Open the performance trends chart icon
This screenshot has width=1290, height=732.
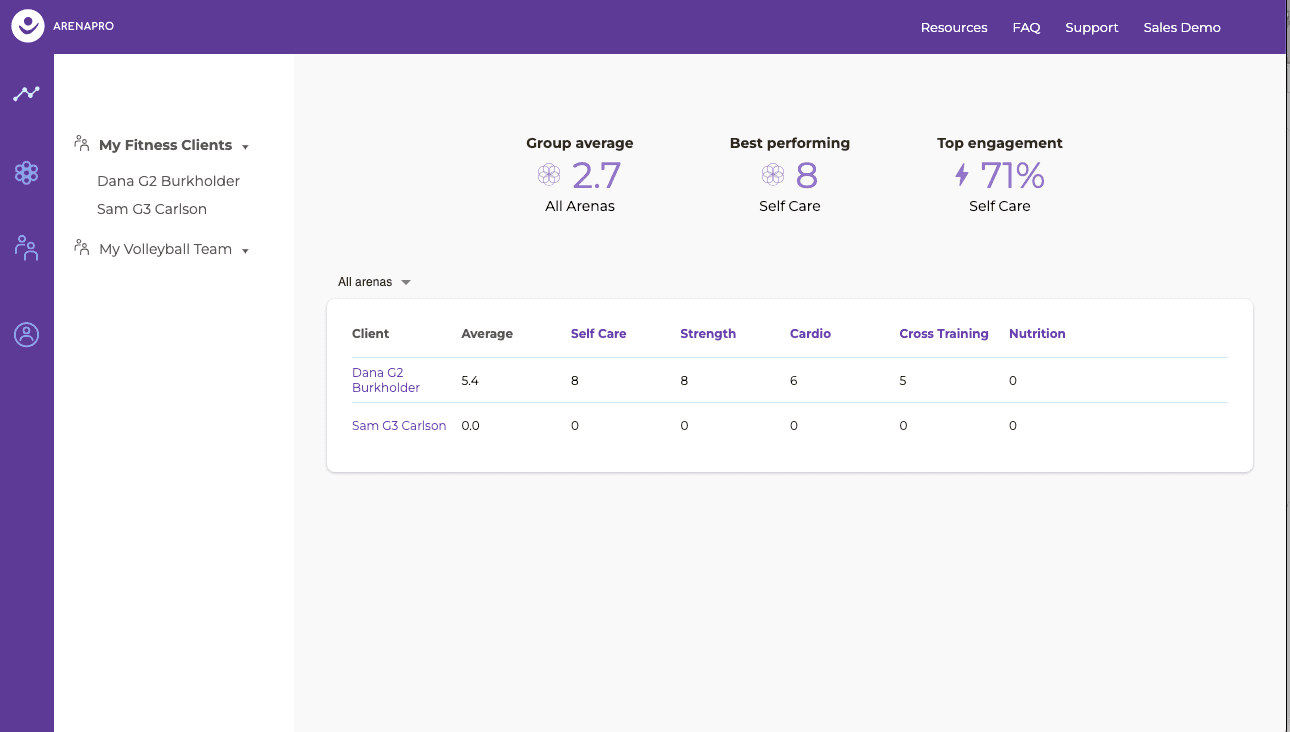(26, 92)
